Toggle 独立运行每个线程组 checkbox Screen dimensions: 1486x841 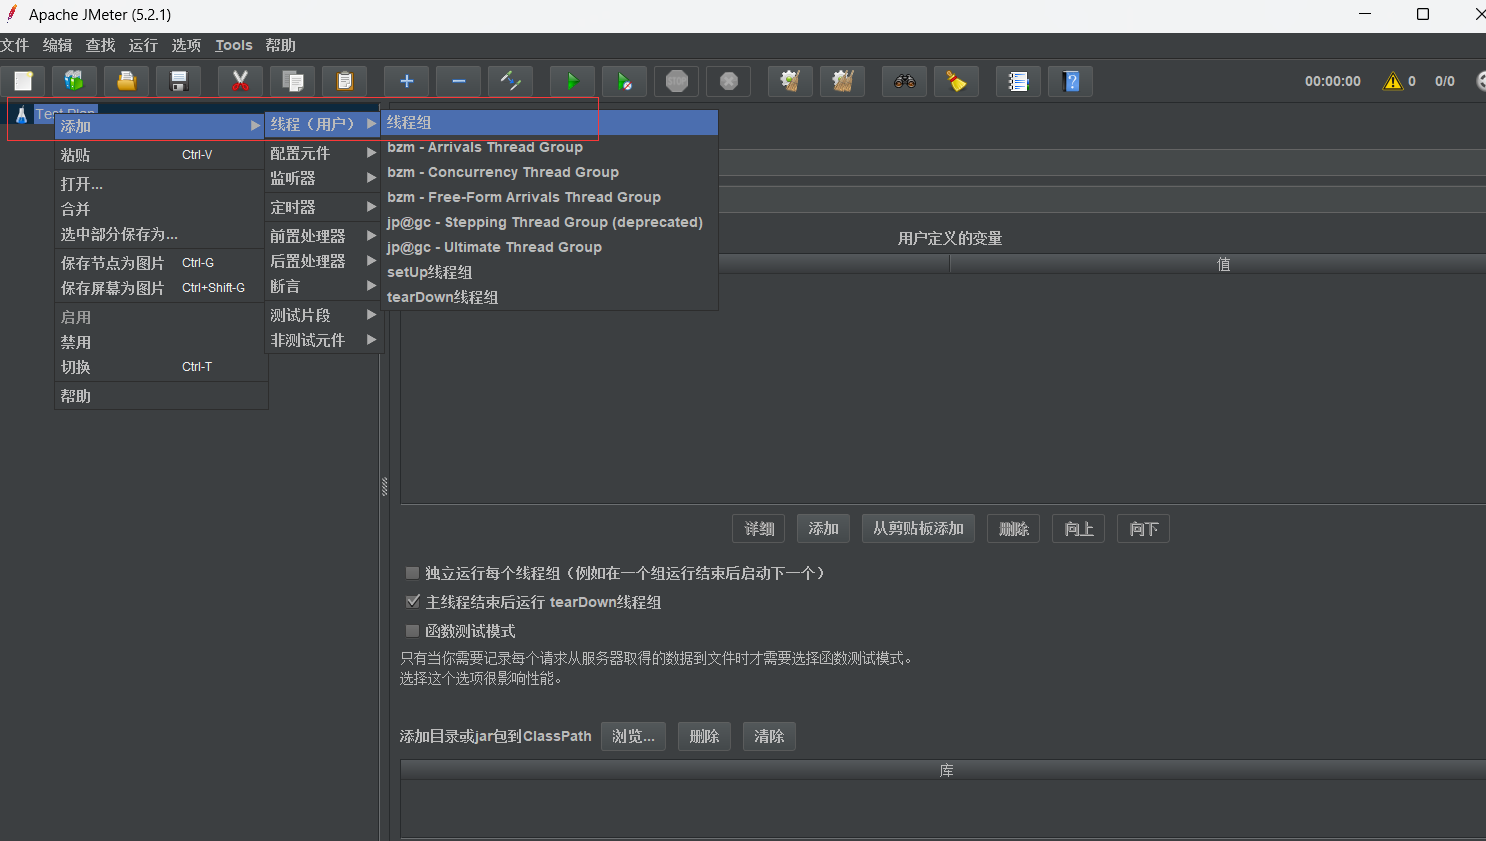(x=412, y=573)
